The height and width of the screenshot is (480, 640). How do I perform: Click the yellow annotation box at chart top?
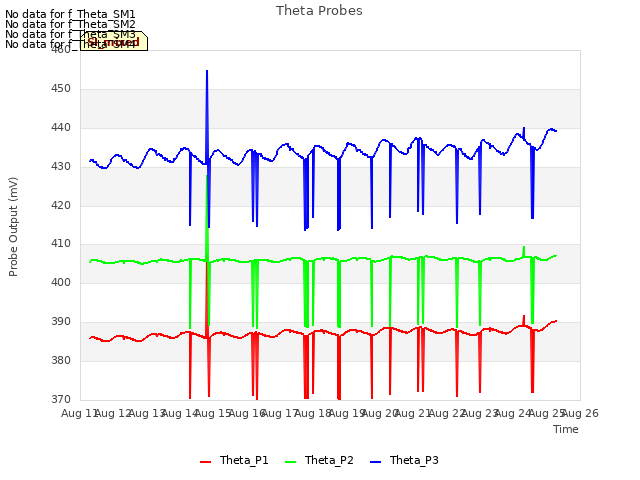point(114,41)
